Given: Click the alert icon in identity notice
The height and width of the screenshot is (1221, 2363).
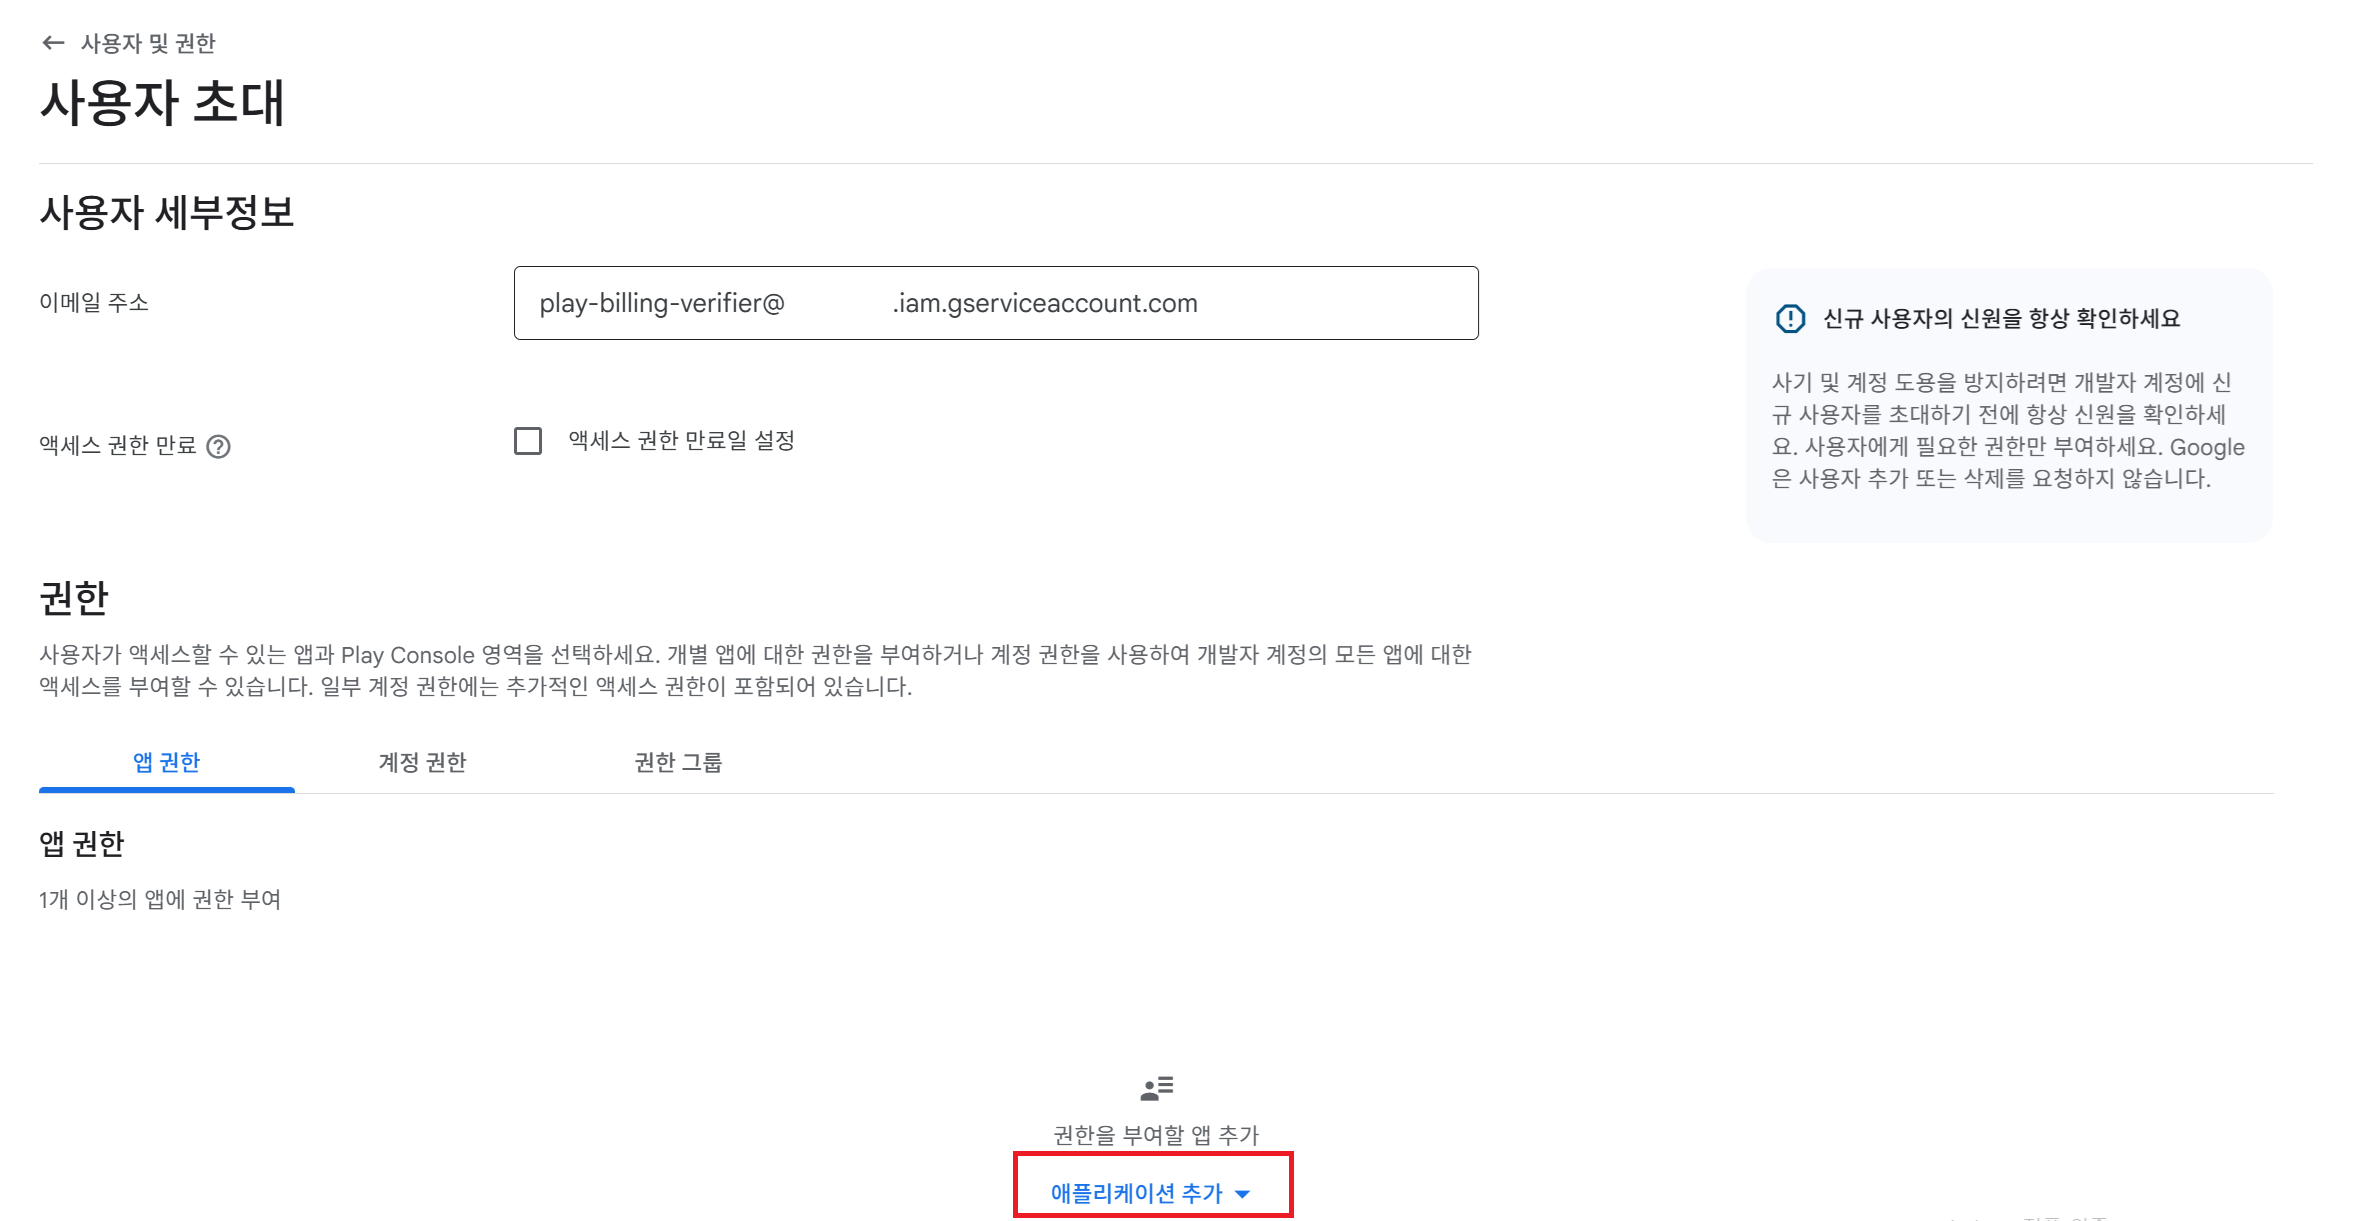Looking at the screenshot, I should pyautogui.click(x=1790, y=319).
